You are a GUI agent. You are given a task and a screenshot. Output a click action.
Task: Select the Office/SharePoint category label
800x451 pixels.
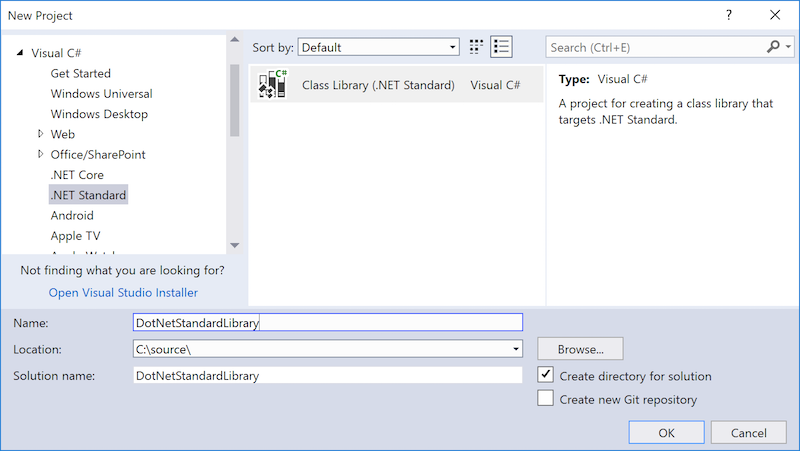click(98, 155)
